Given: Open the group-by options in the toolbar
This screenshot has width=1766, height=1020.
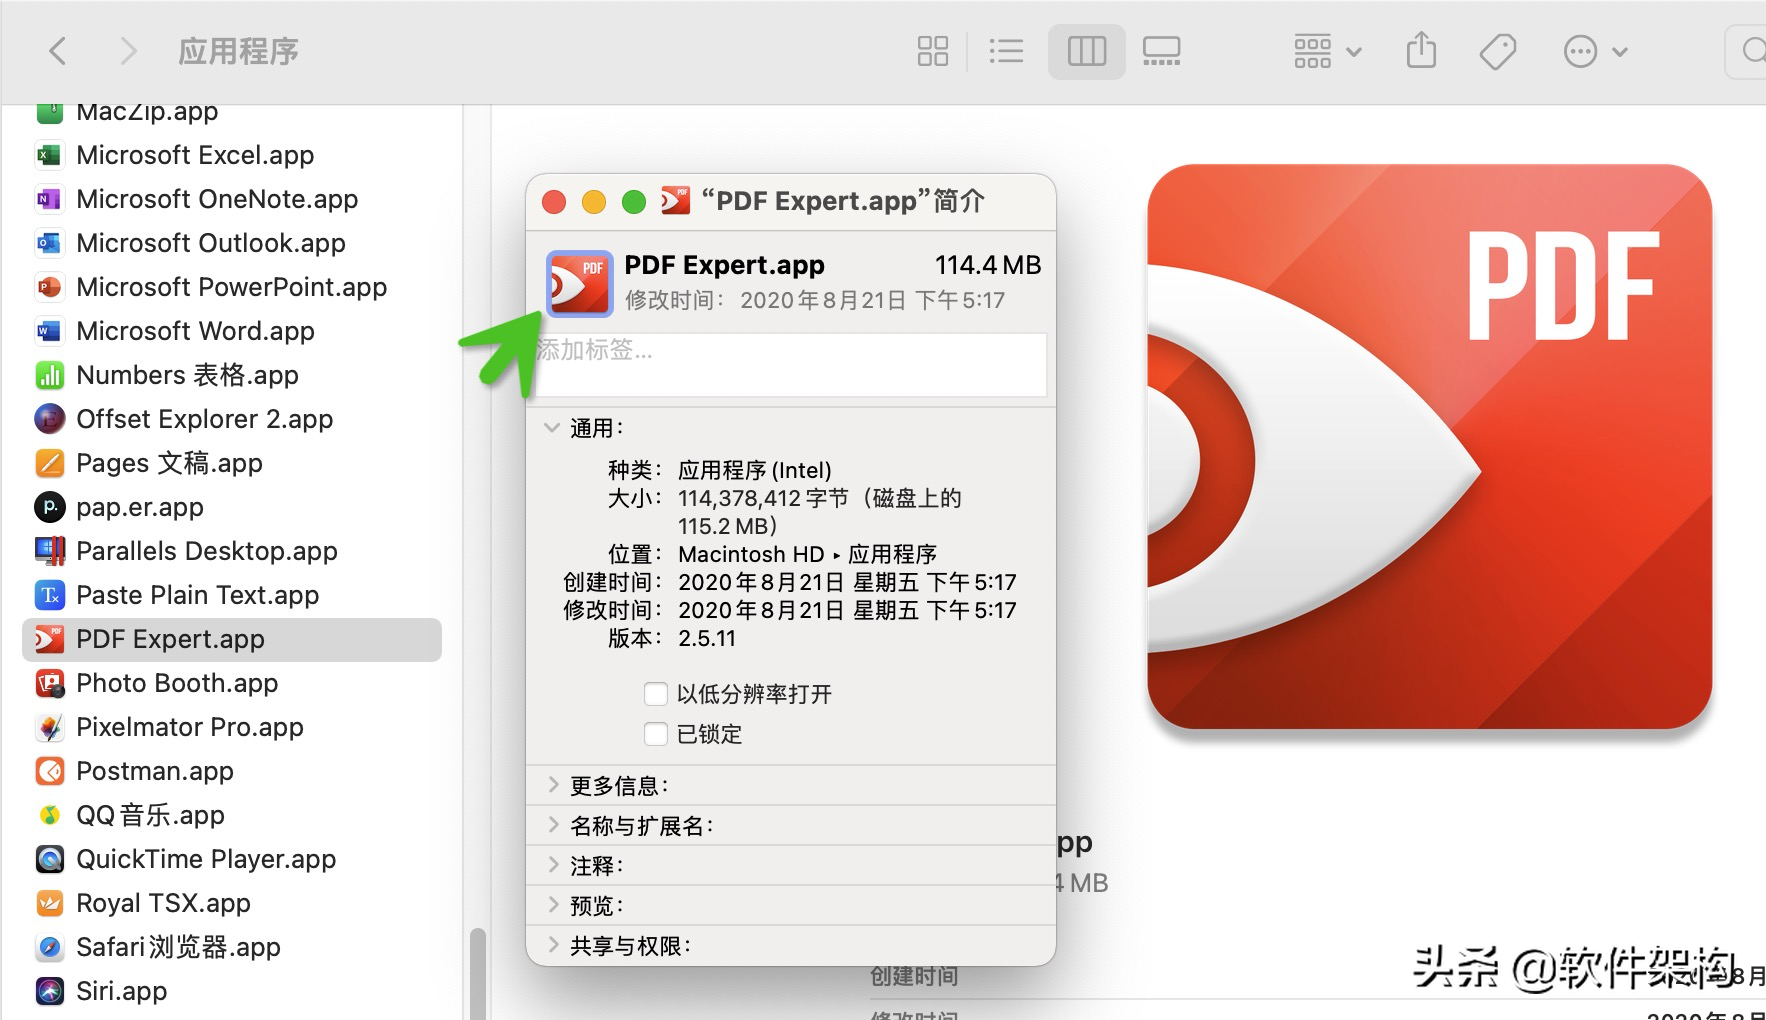Looking at the screenshot, I should pyautogui.click(x=1327, y=51).
